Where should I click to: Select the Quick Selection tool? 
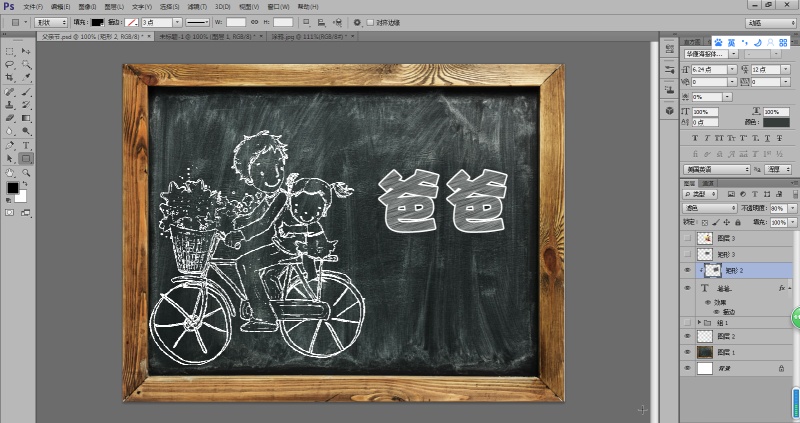pos(26,64)
